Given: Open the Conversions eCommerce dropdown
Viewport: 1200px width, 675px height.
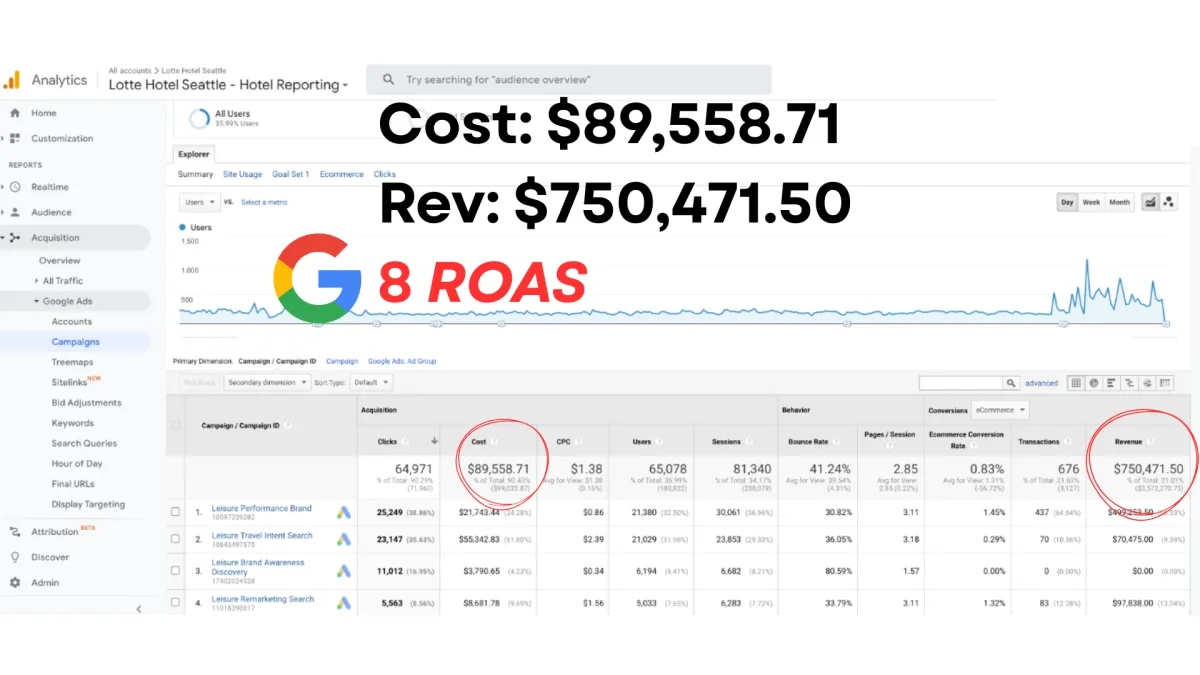Looking at the screenshot, I should 1000,410.
